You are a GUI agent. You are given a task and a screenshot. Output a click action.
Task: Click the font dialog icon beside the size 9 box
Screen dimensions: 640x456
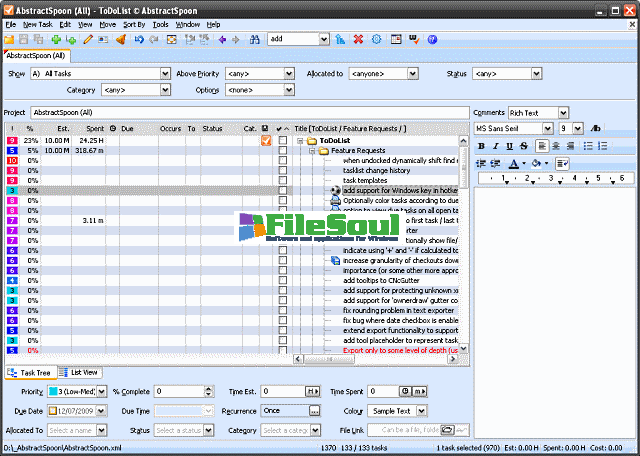[x=595, y=128]
